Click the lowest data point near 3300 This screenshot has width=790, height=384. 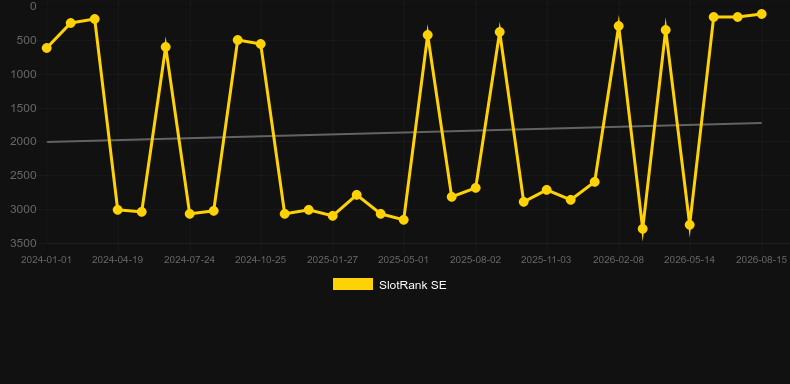click(x=642, y=229)
